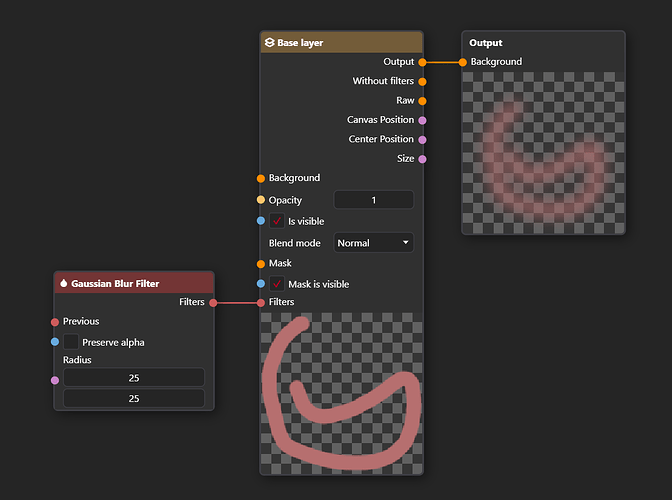Viewport: 672px width, 500px height.
Task: Click the Gaussian Blur droplet icon
Action: pos(63,283)
